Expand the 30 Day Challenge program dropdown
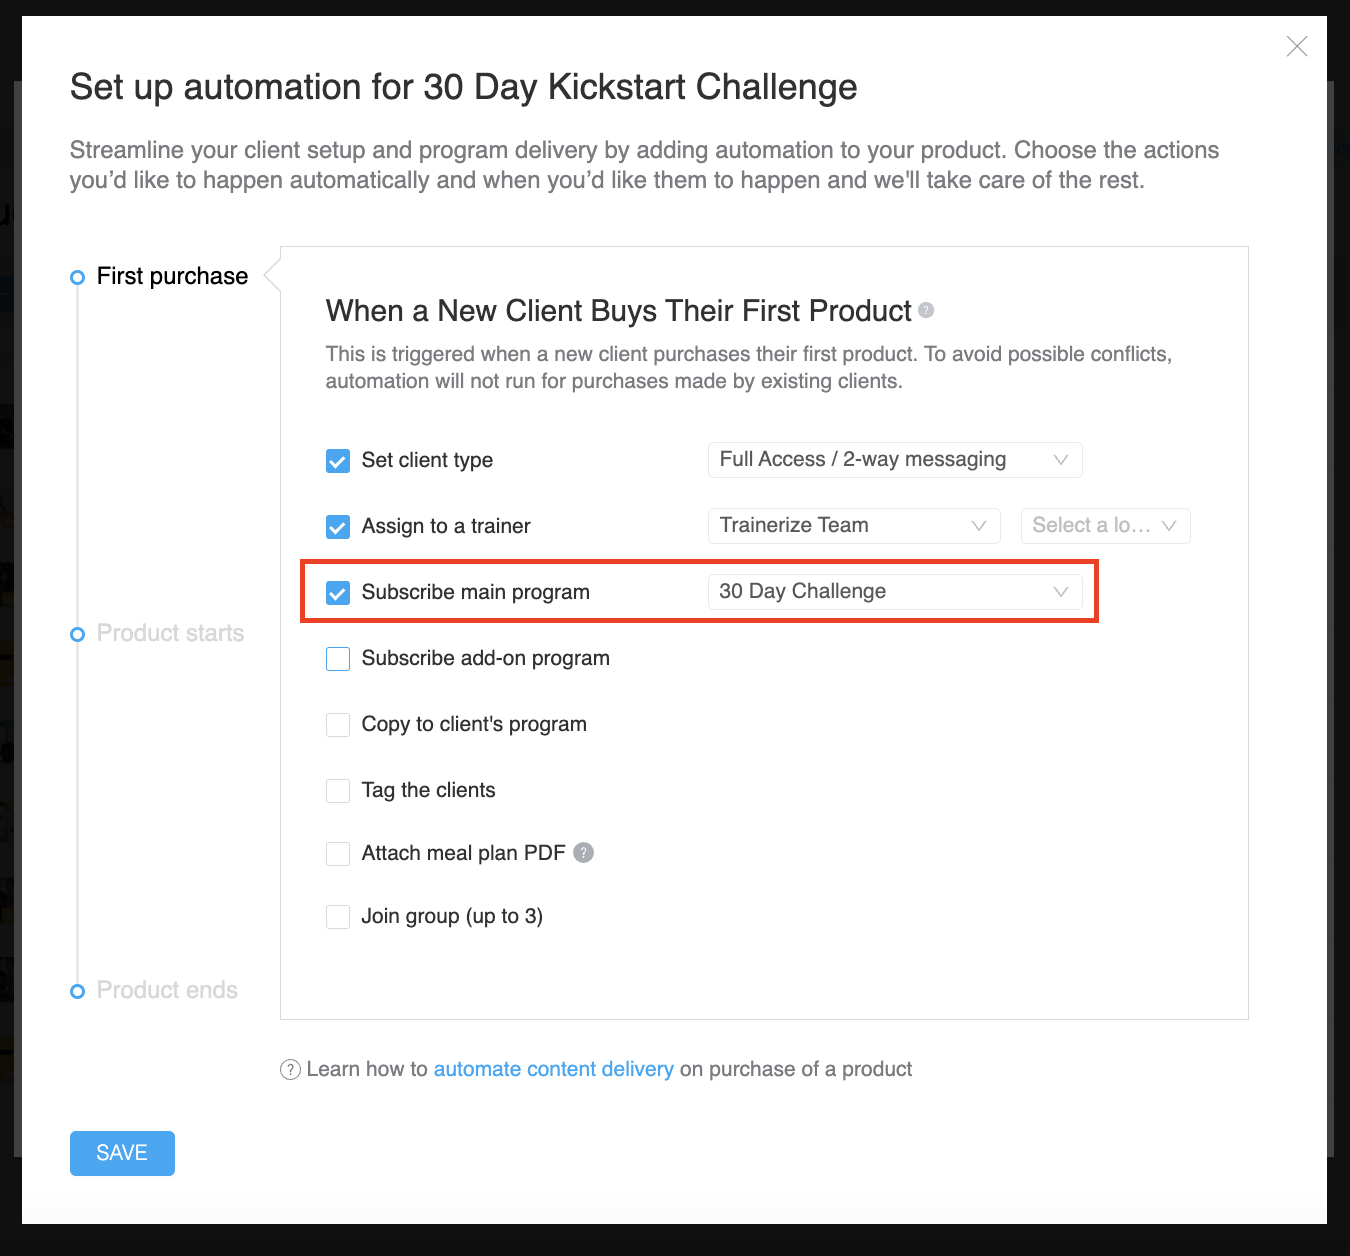The width and height of the screenshot is (1350, 1256). pyautogui.click(x=894, y=592)
